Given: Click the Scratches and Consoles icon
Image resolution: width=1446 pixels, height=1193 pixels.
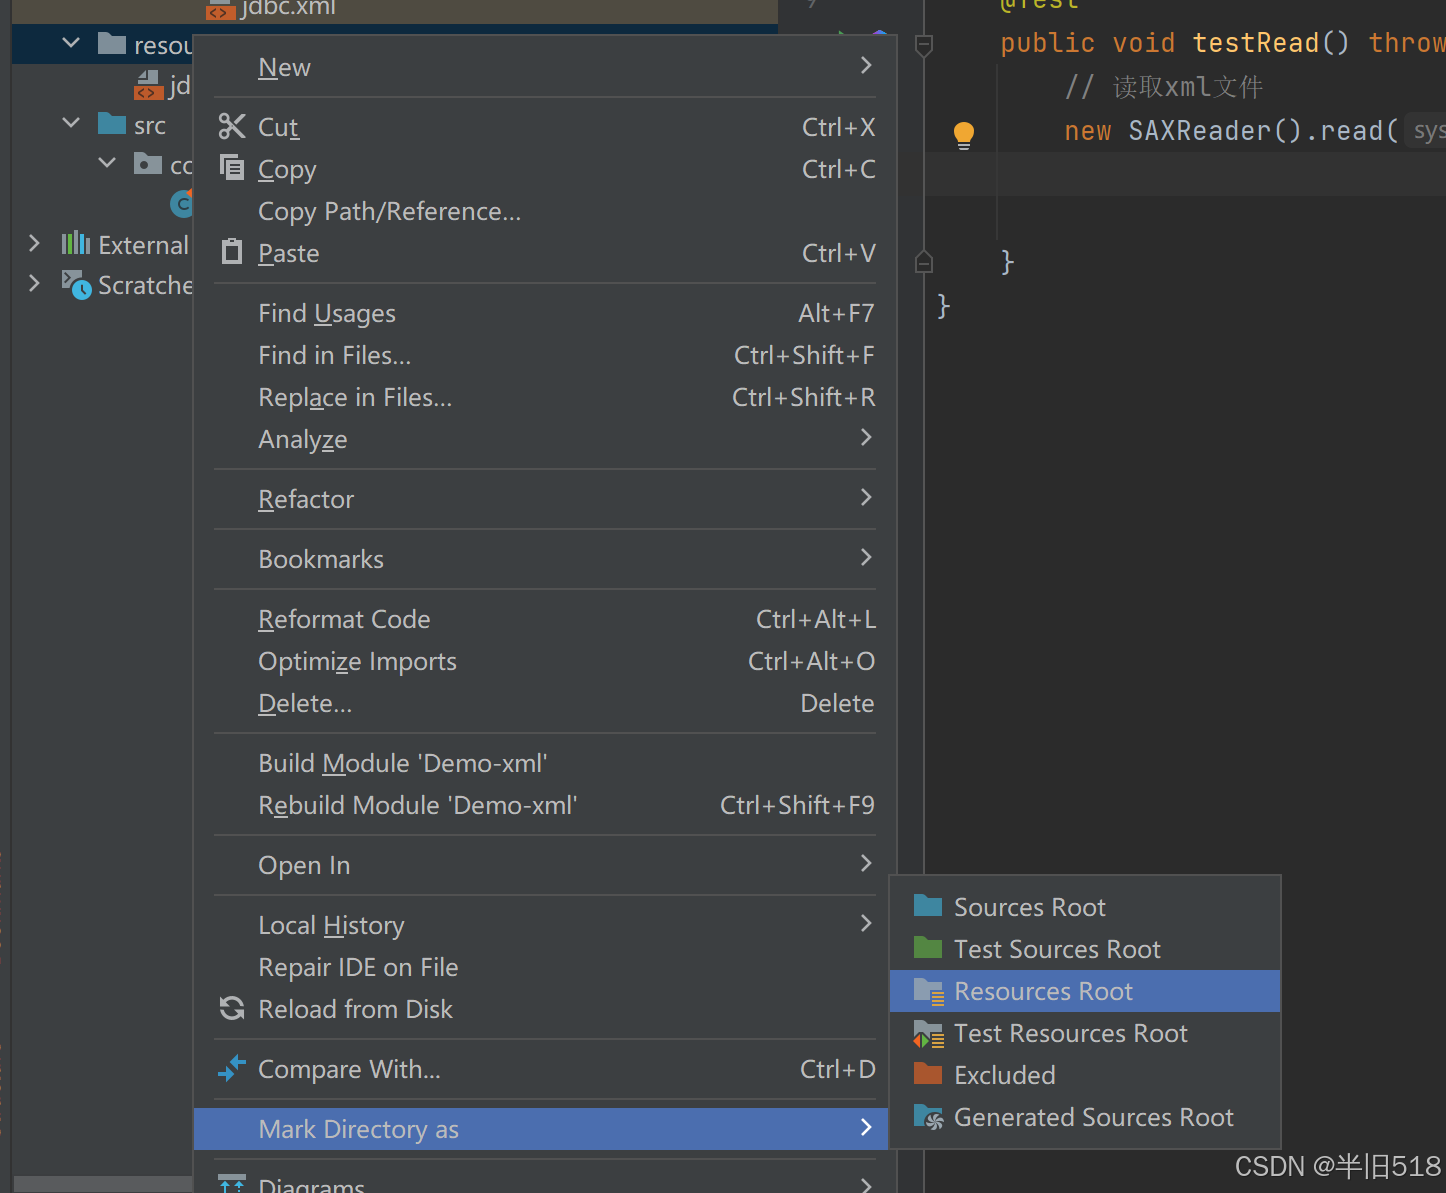Looking at the screenshot, I should tap(76, 284).
